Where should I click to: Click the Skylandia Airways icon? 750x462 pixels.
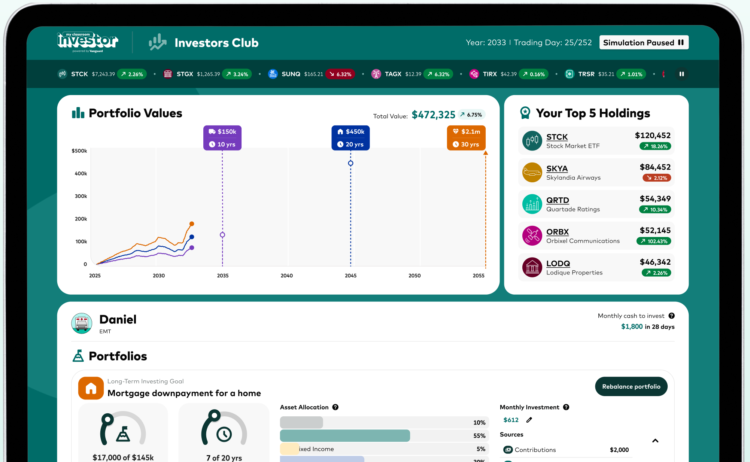click(532, 172)
